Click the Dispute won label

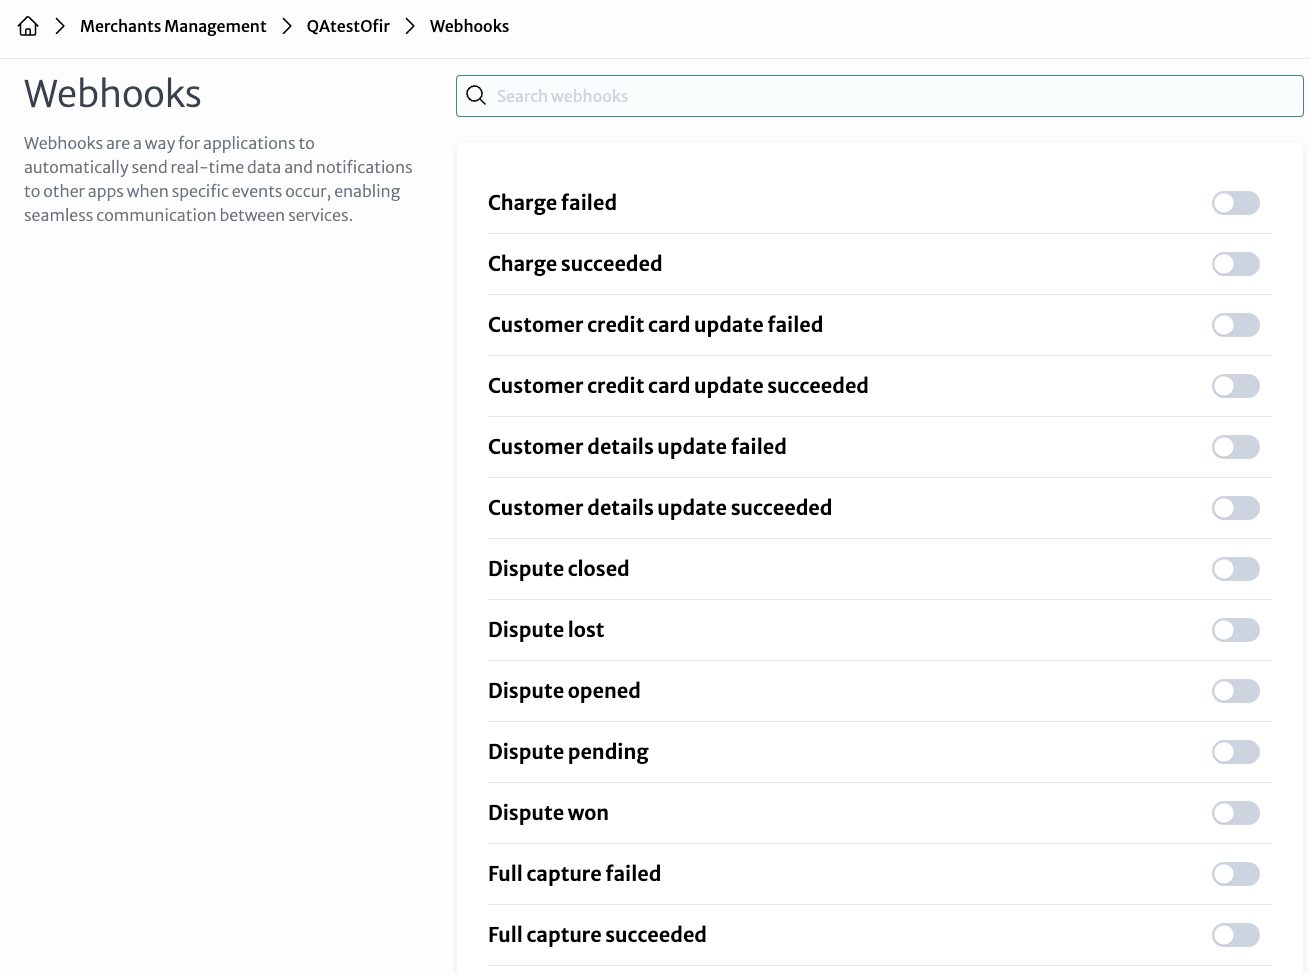(548, 813)
